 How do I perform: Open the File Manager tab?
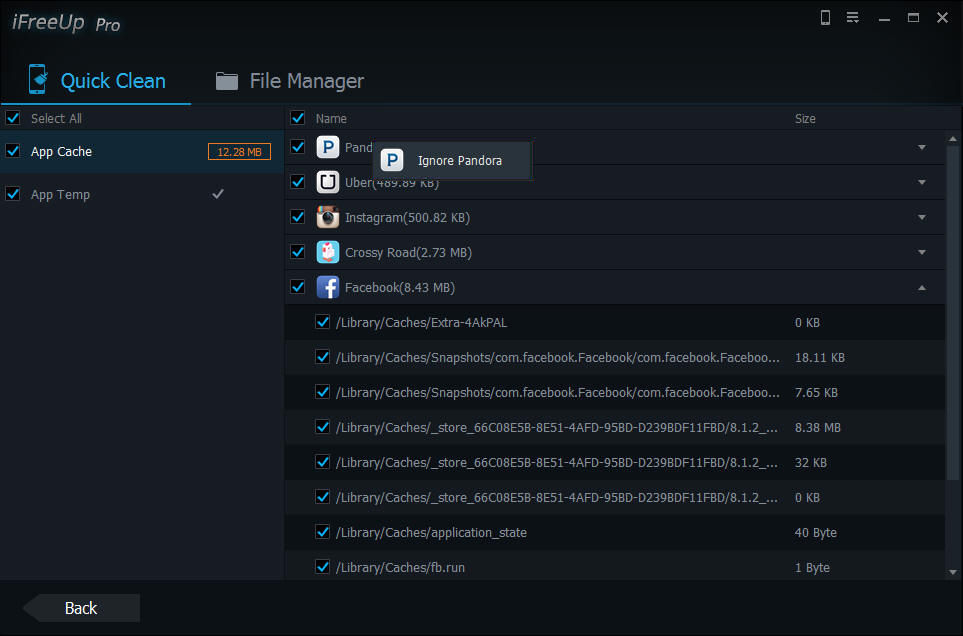click(x=290, y=81)
